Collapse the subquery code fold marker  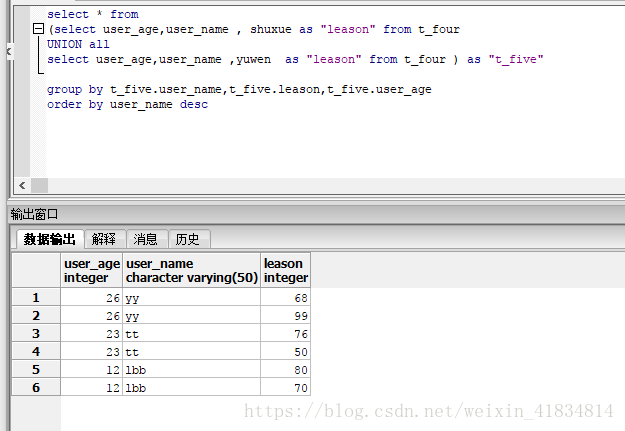pos(38,29)
